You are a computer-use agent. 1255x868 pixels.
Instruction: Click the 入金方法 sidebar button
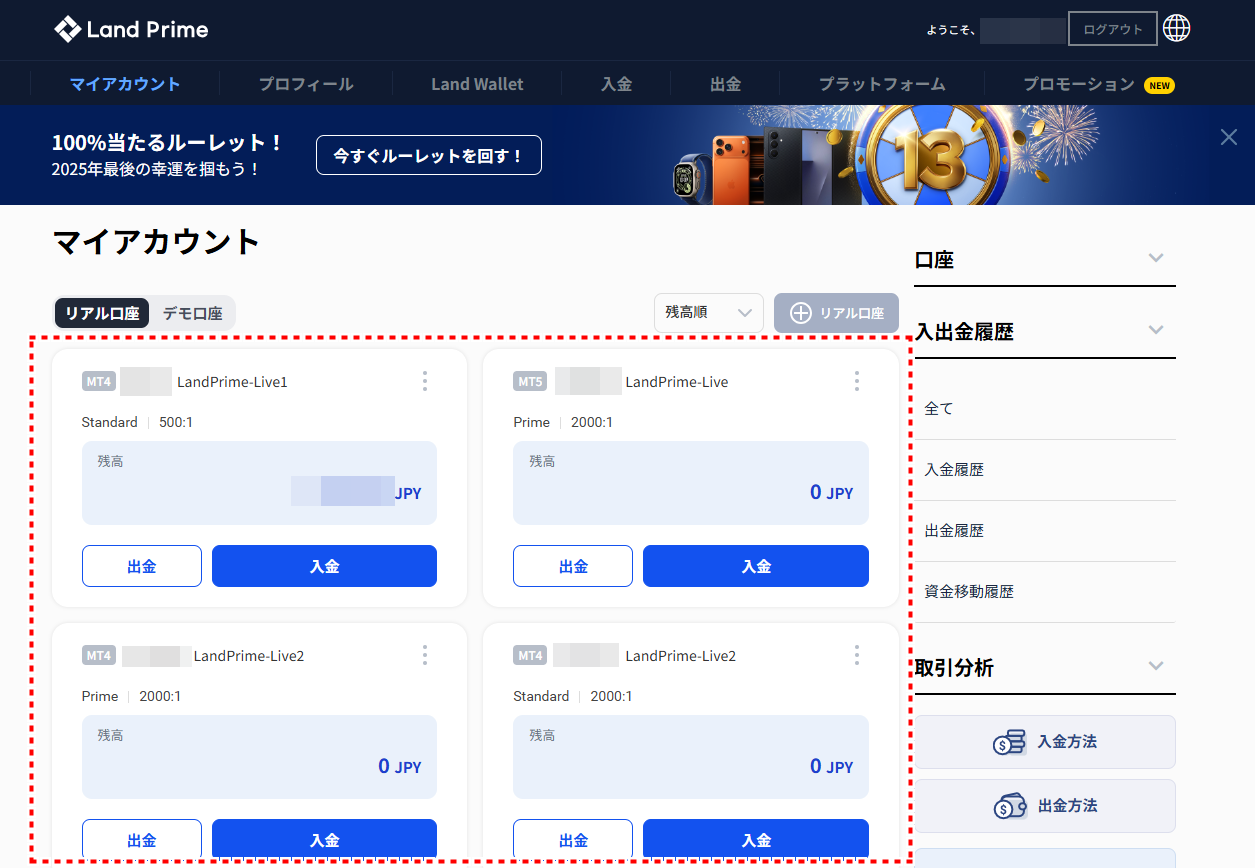point(1045,742)
